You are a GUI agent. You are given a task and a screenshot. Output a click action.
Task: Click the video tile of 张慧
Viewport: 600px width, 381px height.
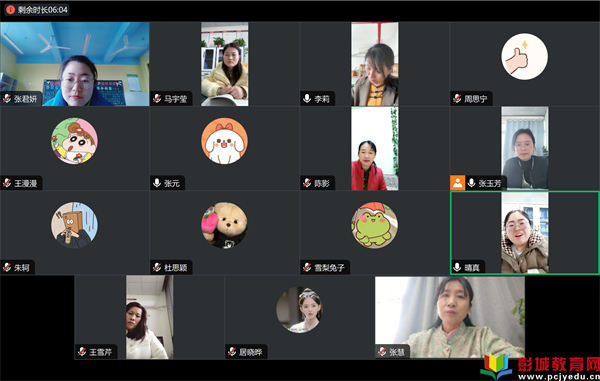(x=450, y=317)
